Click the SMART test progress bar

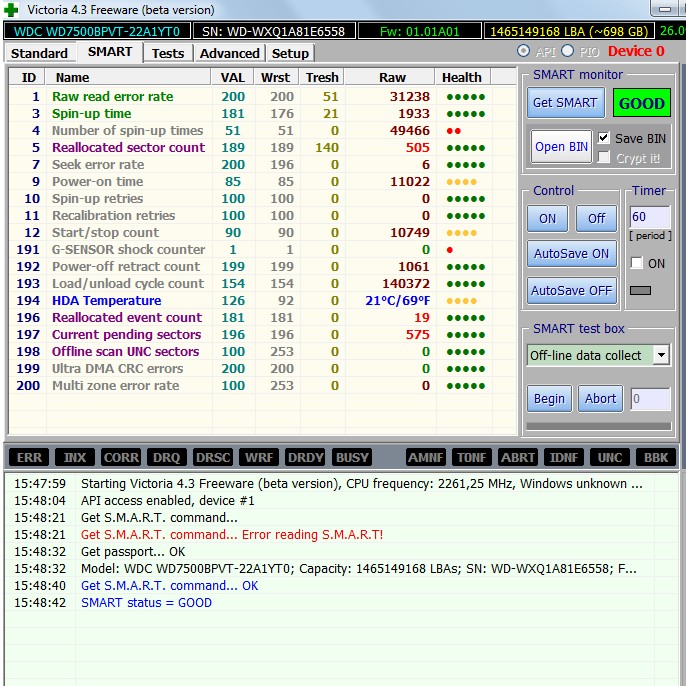click(598, 426)
